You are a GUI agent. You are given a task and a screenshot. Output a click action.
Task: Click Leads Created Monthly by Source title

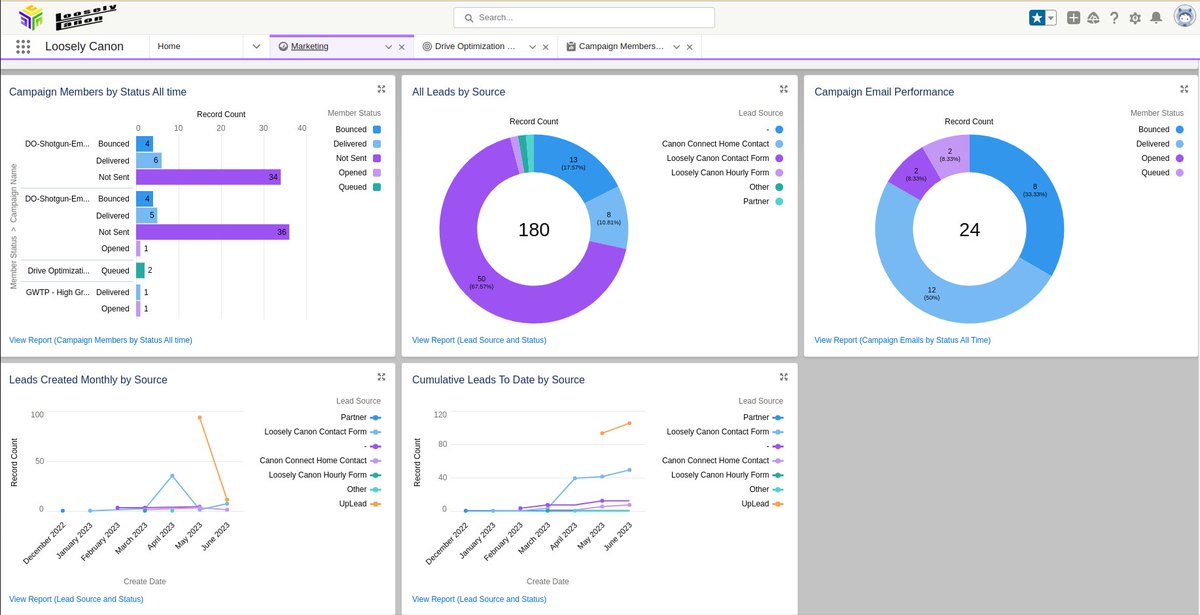click(x=88, y=380)
